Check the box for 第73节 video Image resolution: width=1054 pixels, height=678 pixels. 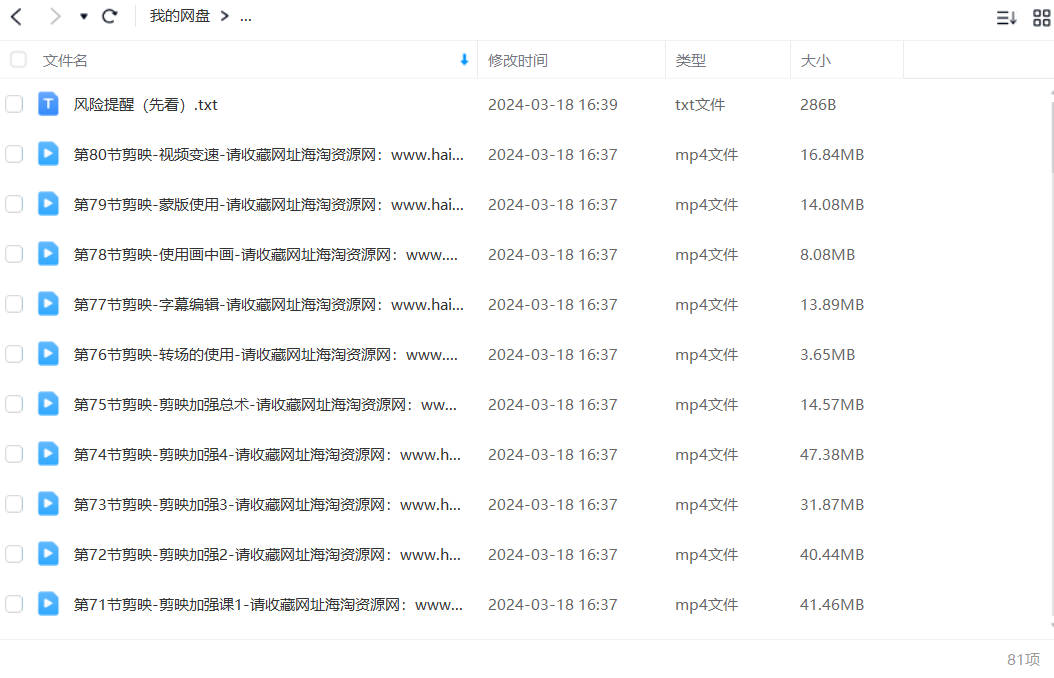click(x=14, y=504)
